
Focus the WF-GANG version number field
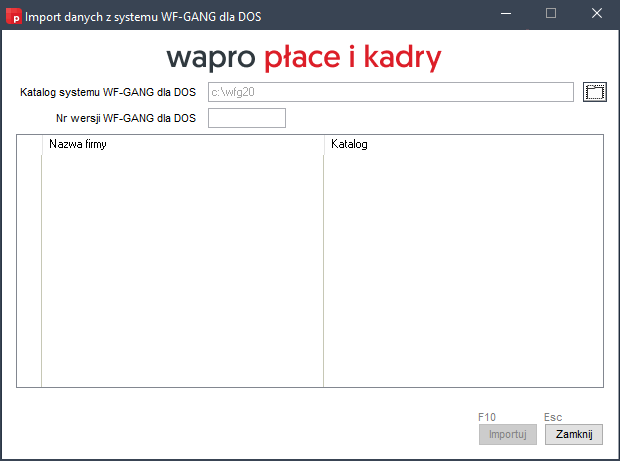247,118
